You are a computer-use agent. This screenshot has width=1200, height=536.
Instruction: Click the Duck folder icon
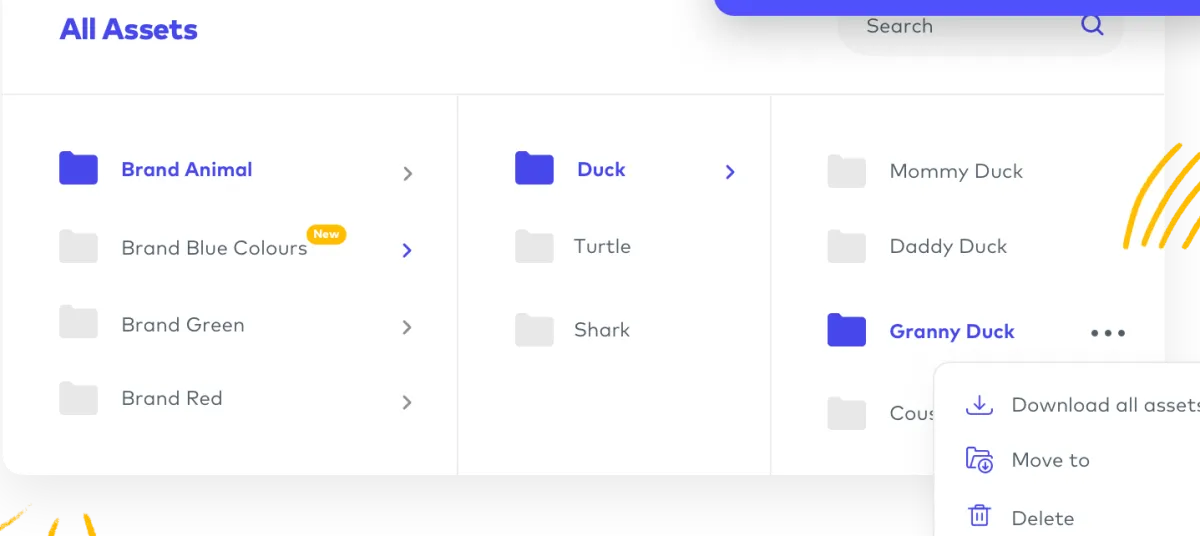pyautogui.click(x=534, y=169)
